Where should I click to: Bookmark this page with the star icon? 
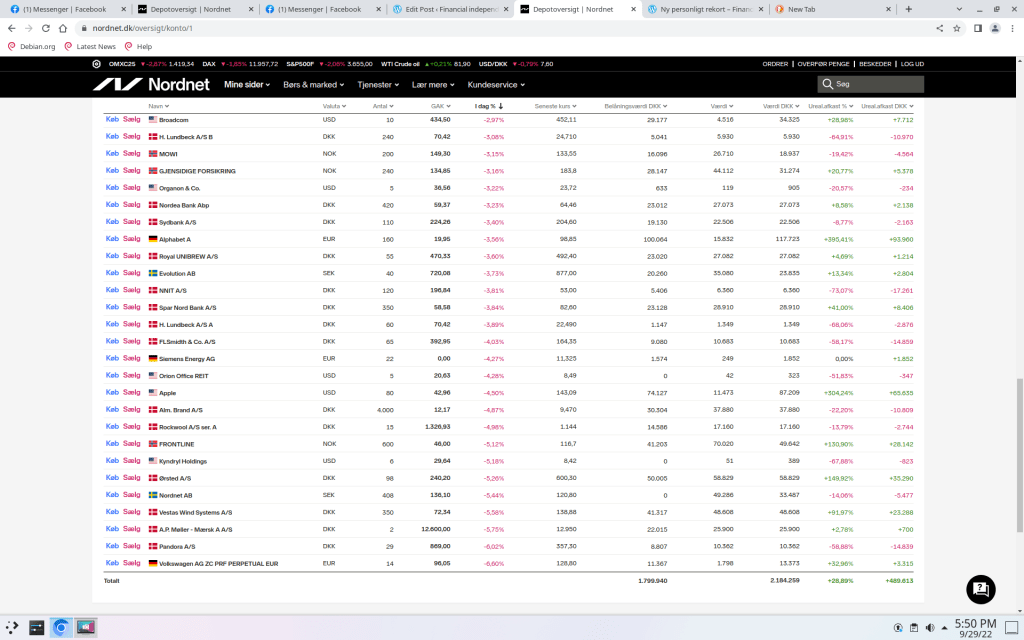coord(957,28)
